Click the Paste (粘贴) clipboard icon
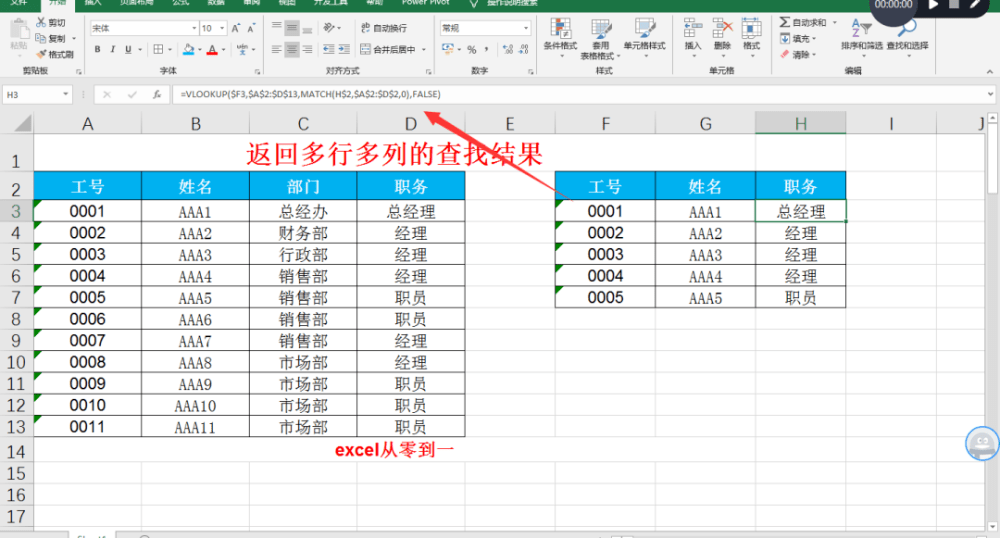Screen dimensions: 1000x538 pos(19,30)
